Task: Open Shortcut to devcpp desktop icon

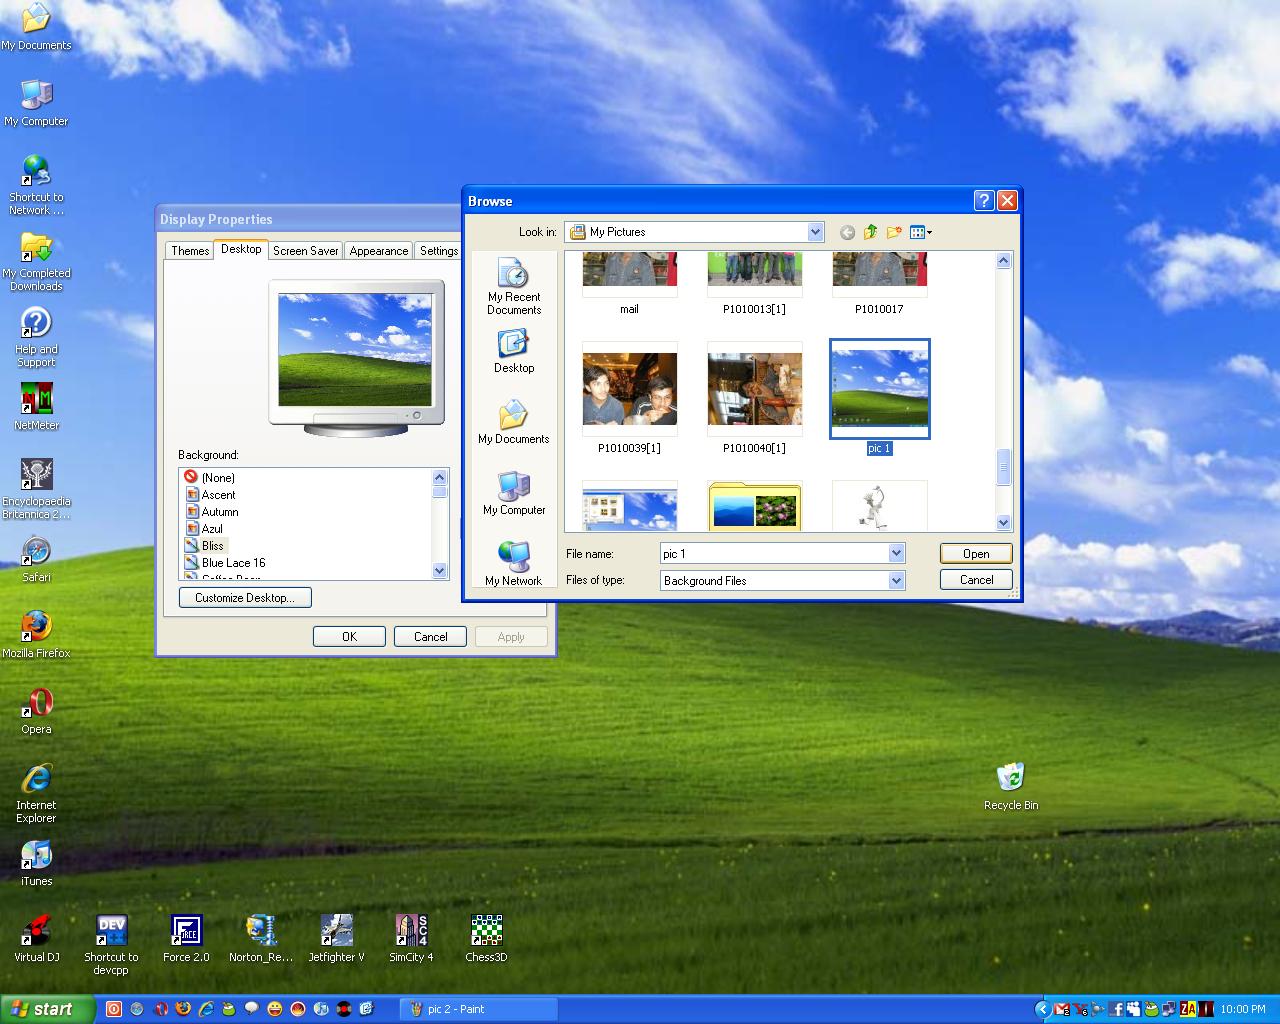Action: 111,944
